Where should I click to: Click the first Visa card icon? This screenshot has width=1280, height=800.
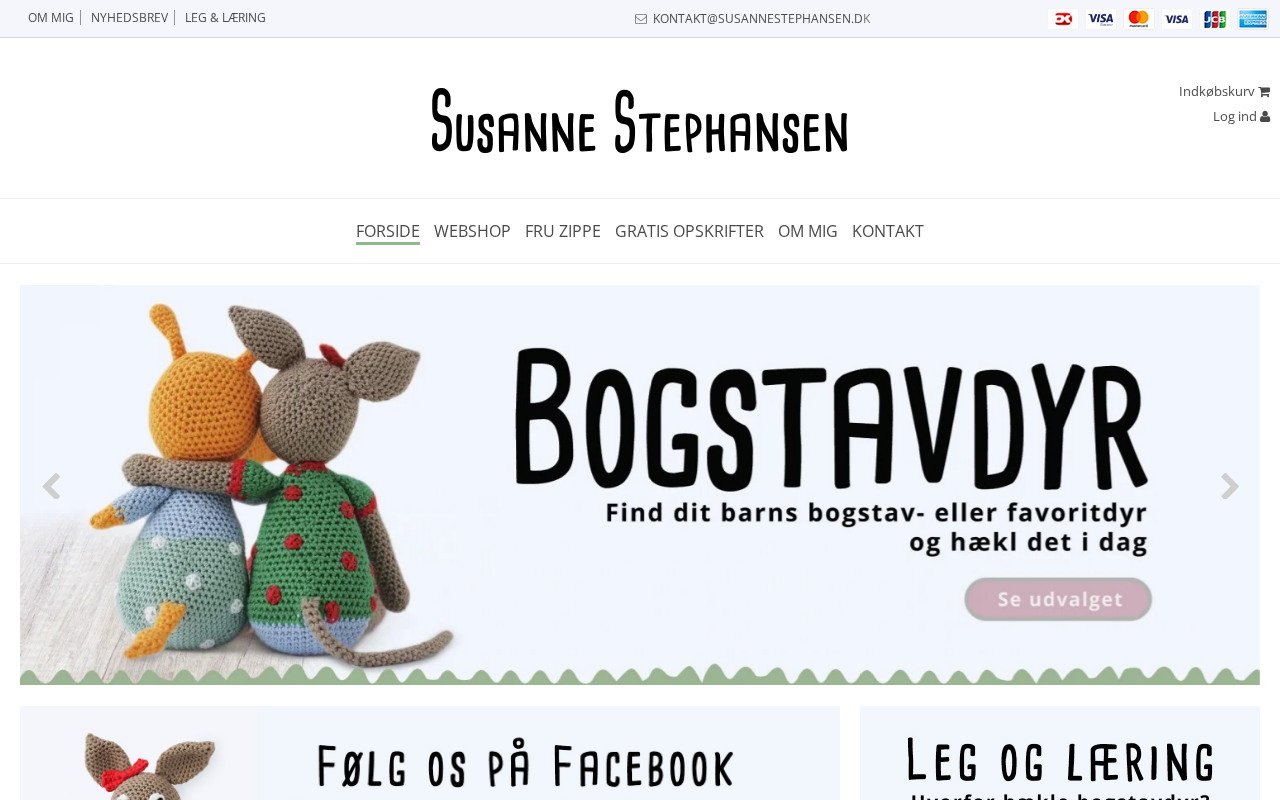pyautogui.click(x=1101, y=19)
